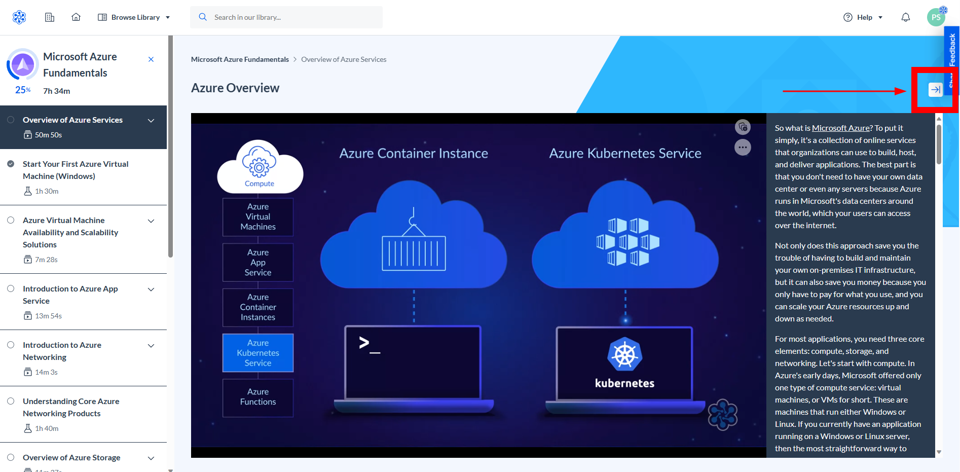960x472 pixels.
Task: Expand Introduction to Azure App Service chevron
Action: click(x=151, y=289)
